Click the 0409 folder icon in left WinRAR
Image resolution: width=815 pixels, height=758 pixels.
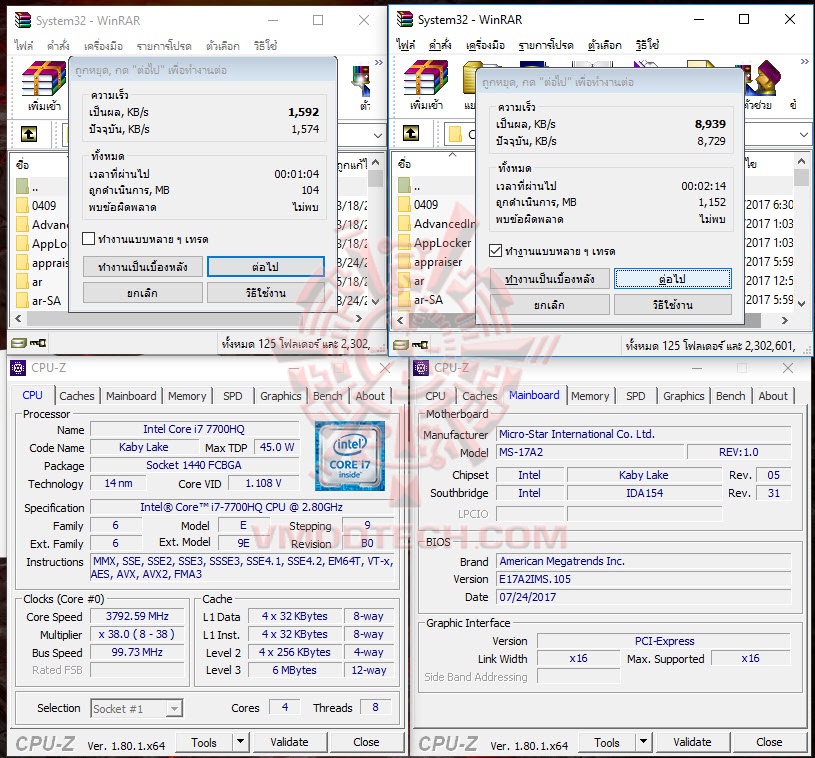click(x=22, y=205)
